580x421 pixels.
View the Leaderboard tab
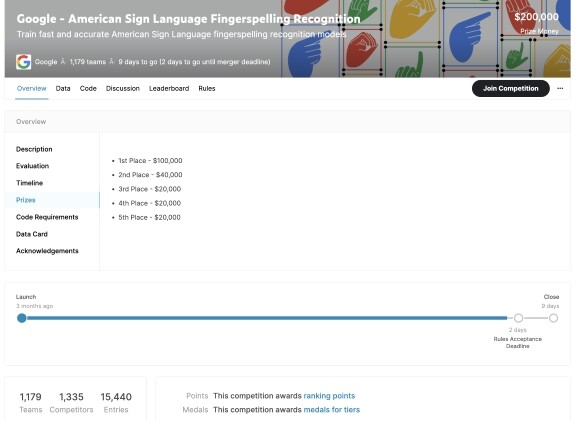click(x=169, y=88)
